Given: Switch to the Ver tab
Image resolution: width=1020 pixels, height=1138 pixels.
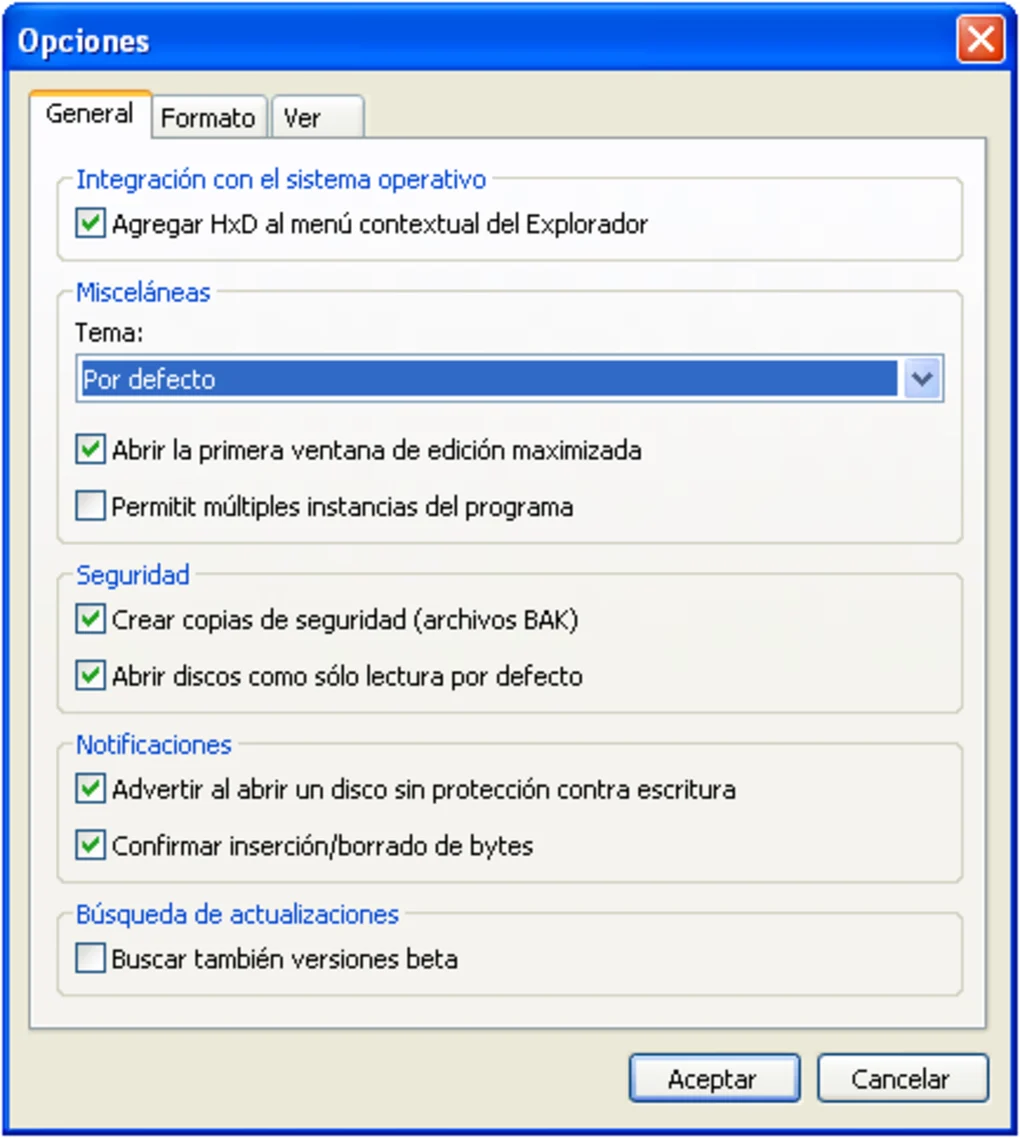Looking at the screenshot, I should [x=317, y=117].
